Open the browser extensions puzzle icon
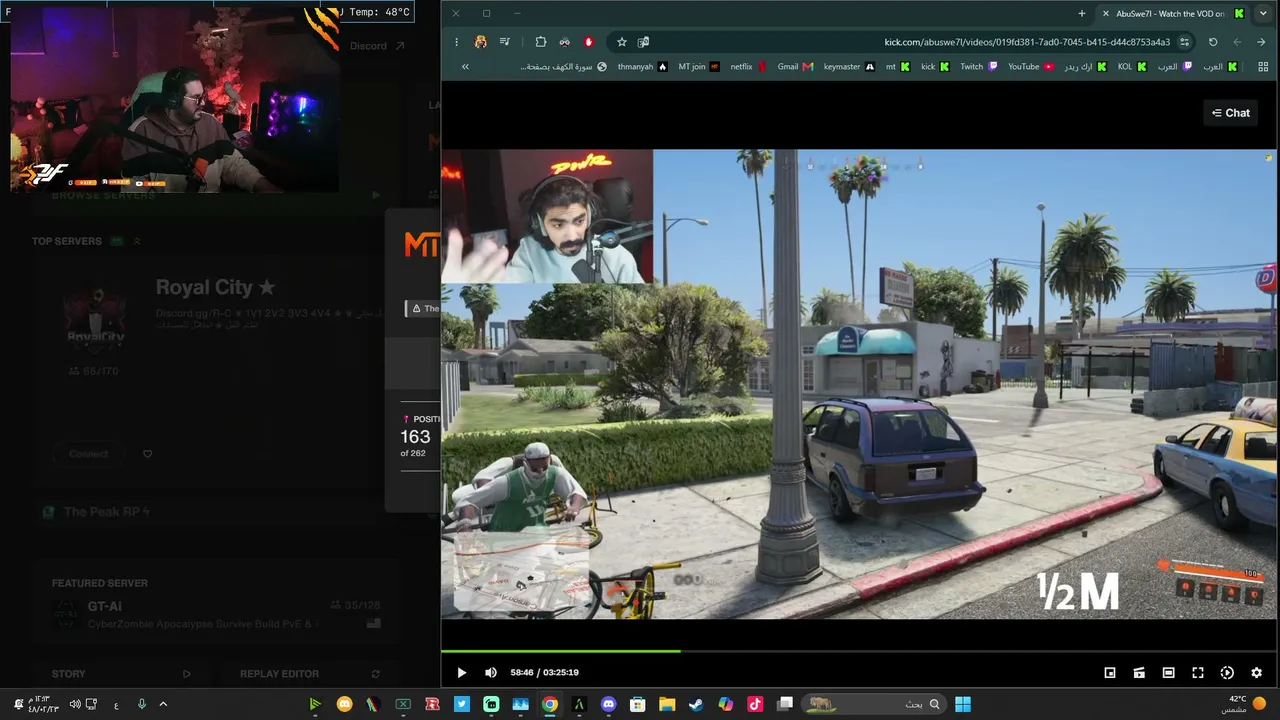Screen dimensions: 1280x720 pyautogui.click(x=541, y=42)
